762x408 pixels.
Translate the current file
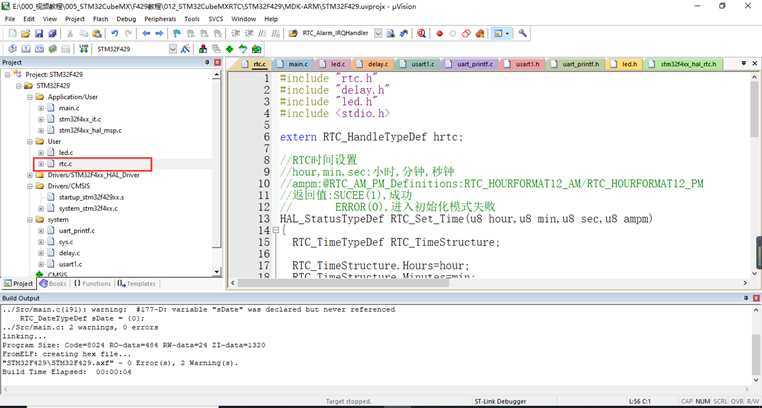13,49
